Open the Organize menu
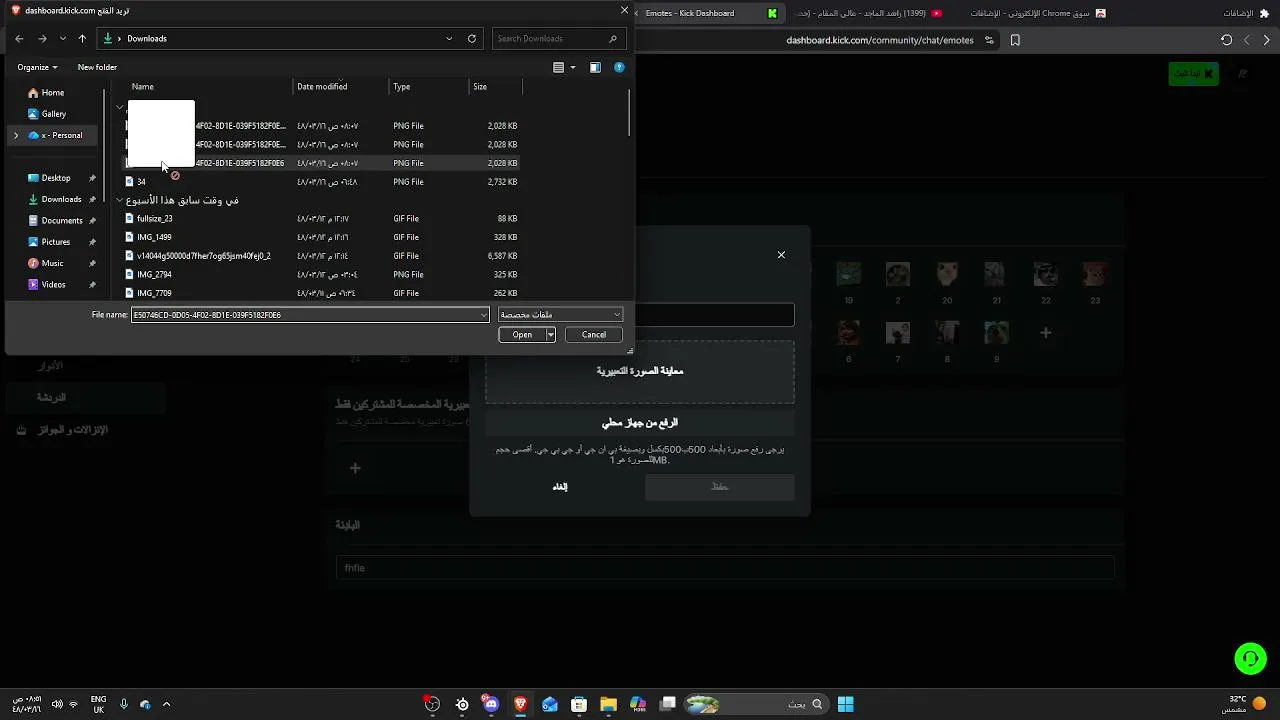This screenshot has width=1280, height=720. point(37,67)
